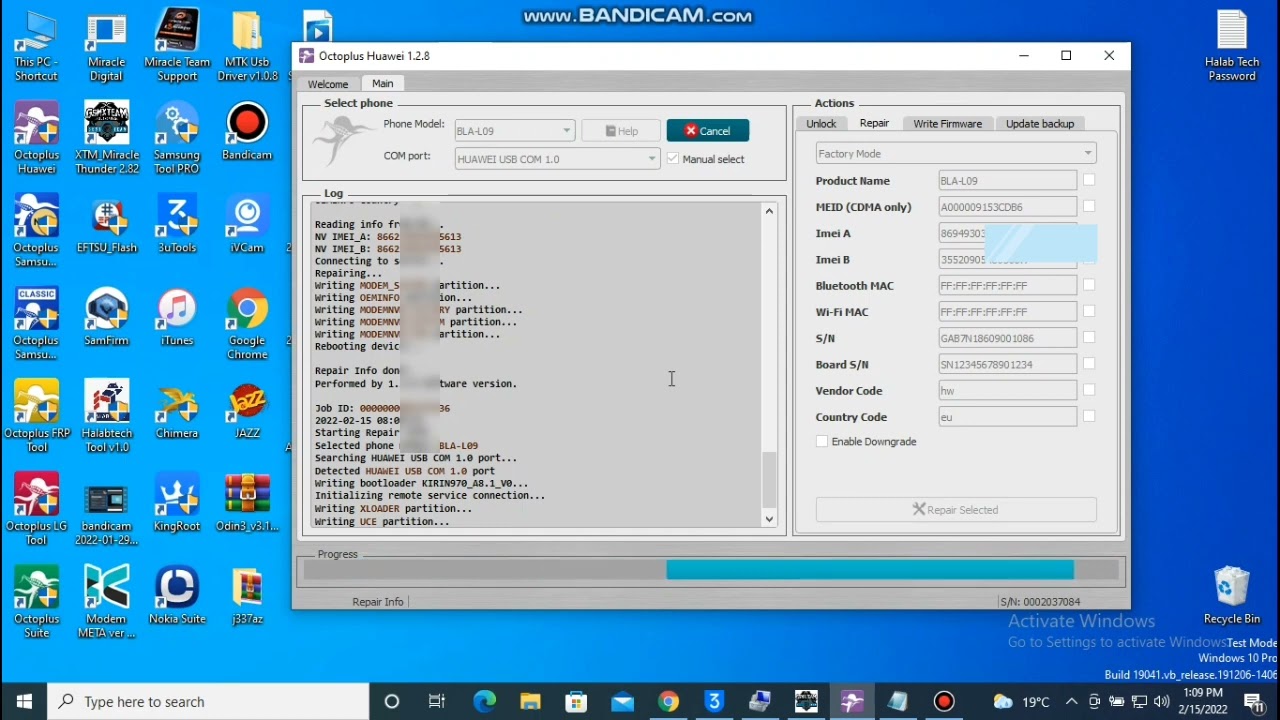Launch KingRoot desktop shortcut
The height and width of the screenshot is (720, 1280).
click(x=177, y=503)
